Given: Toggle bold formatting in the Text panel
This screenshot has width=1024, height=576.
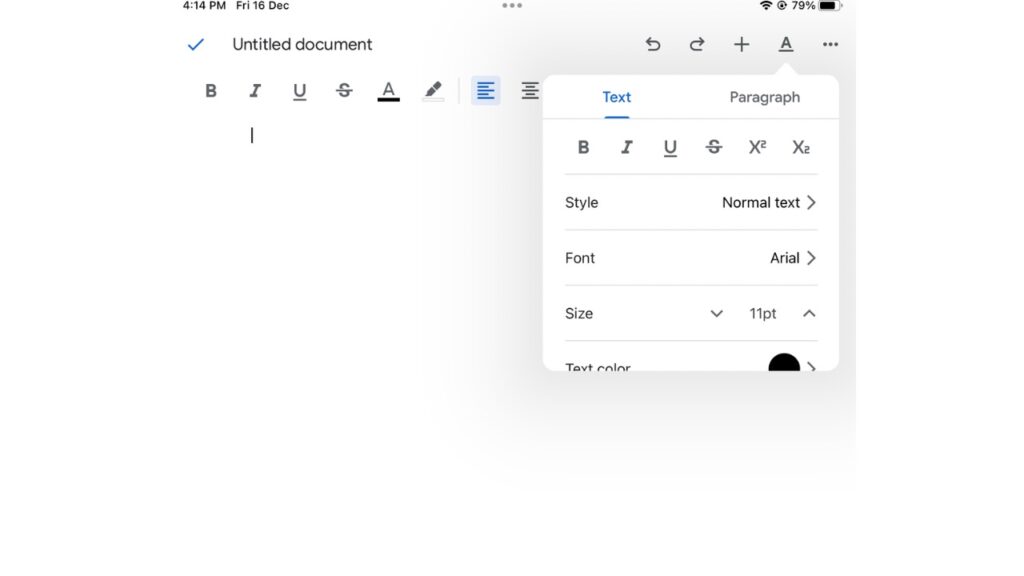Looking at the screenshot, I should (x=583, y=147).
